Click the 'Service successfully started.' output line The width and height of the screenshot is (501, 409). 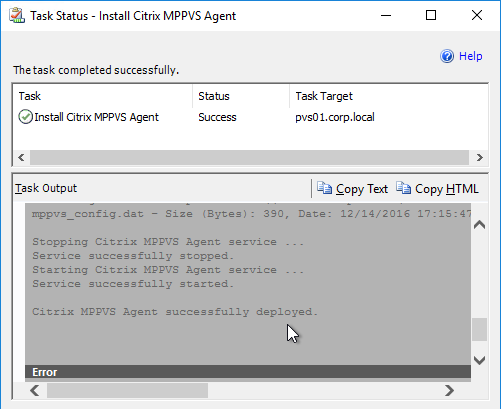[x=133, y=284]
